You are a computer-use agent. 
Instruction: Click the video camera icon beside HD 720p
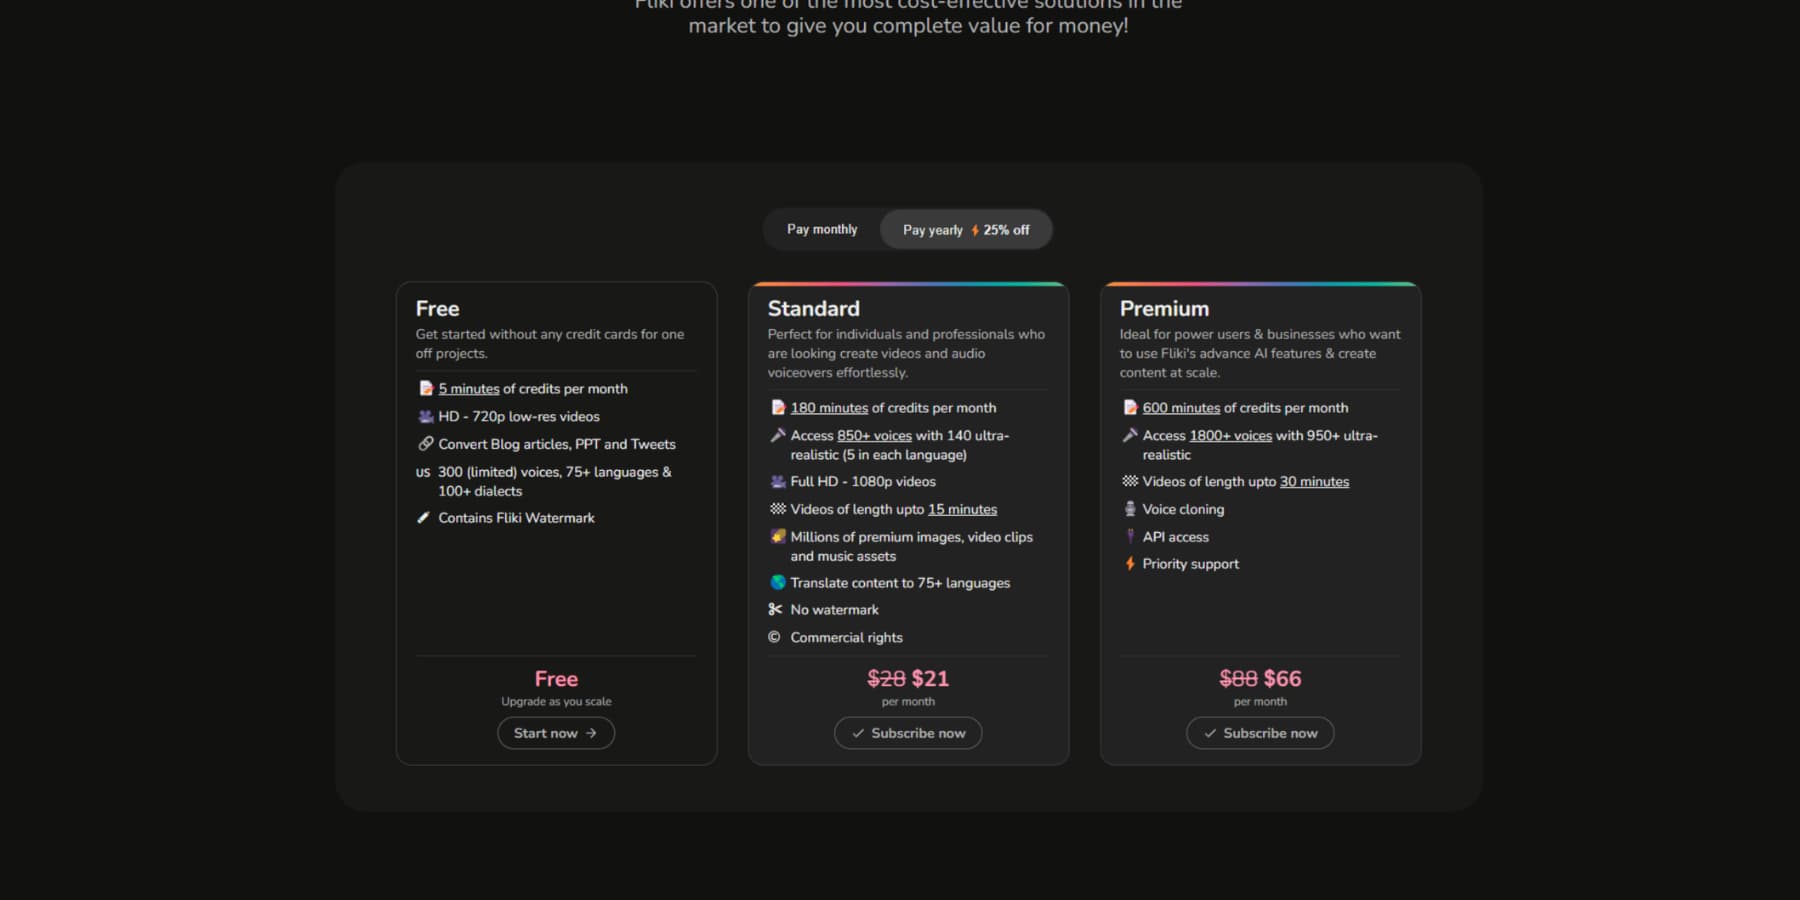[x=424, y=416]
